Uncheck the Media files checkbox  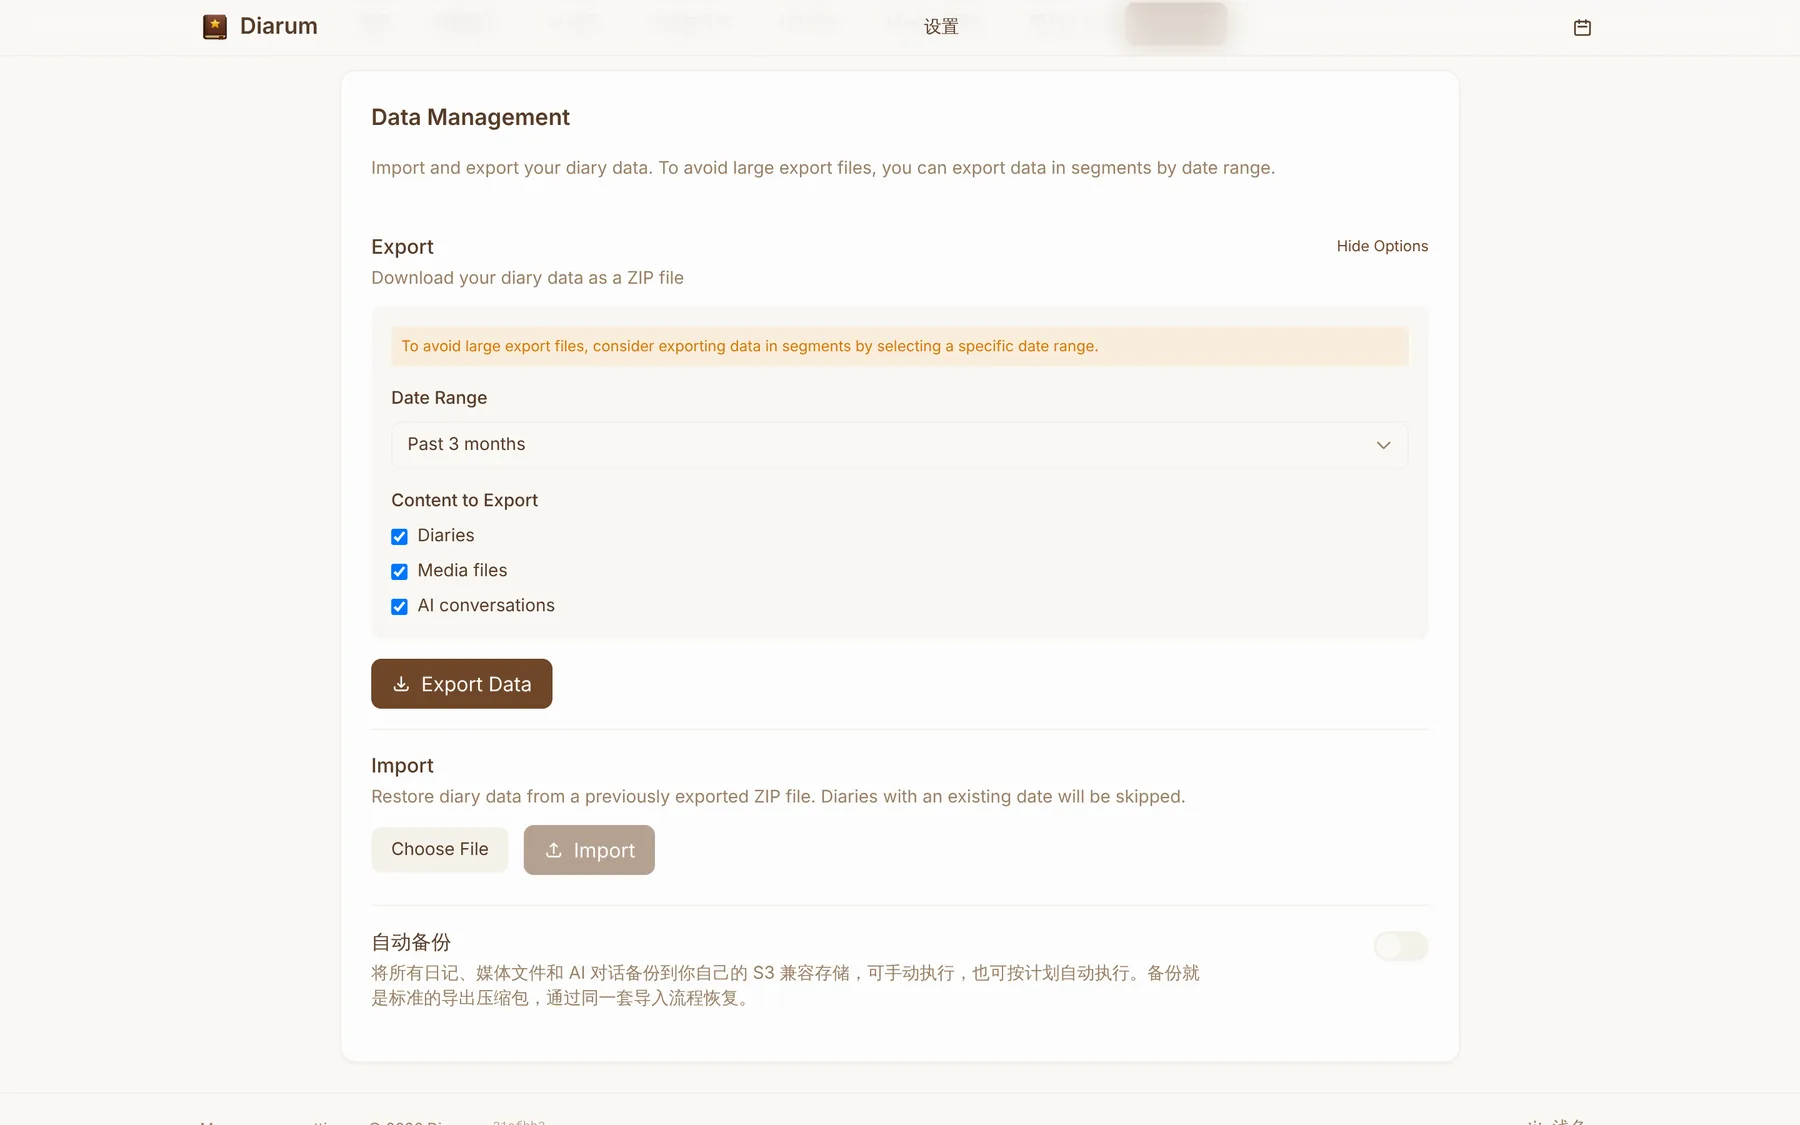[399, 571]
